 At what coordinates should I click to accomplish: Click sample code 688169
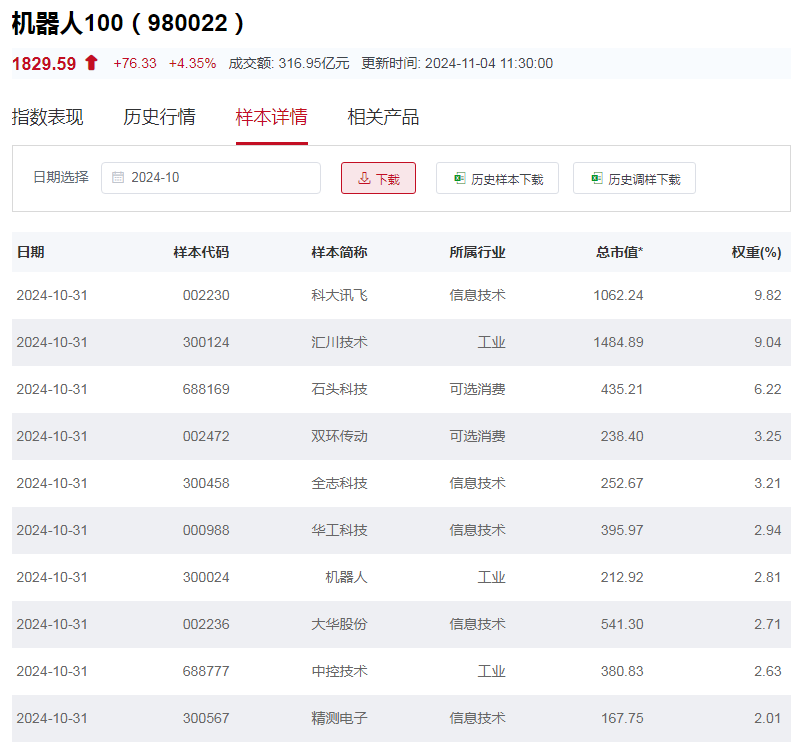206,389
